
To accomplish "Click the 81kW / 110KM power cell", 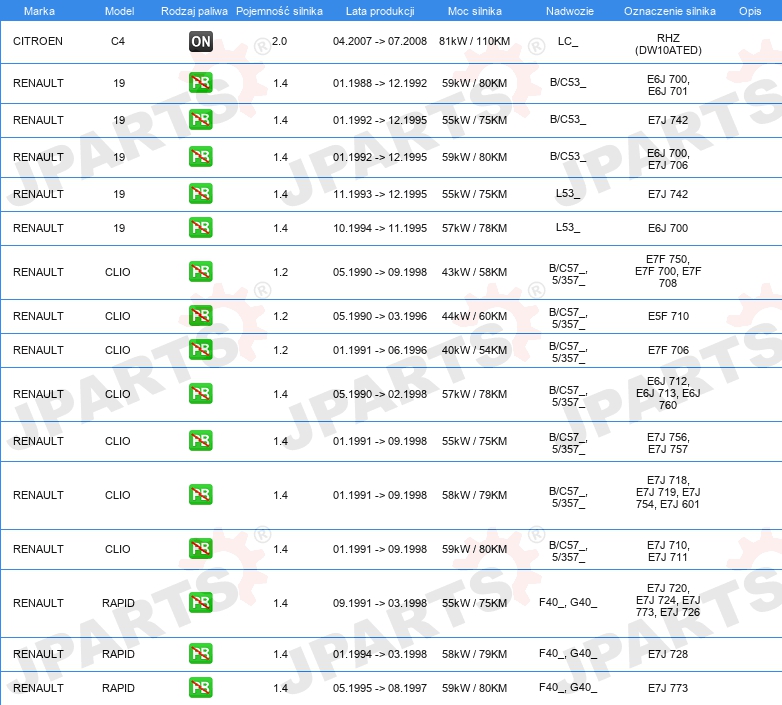I will (474, 41).
